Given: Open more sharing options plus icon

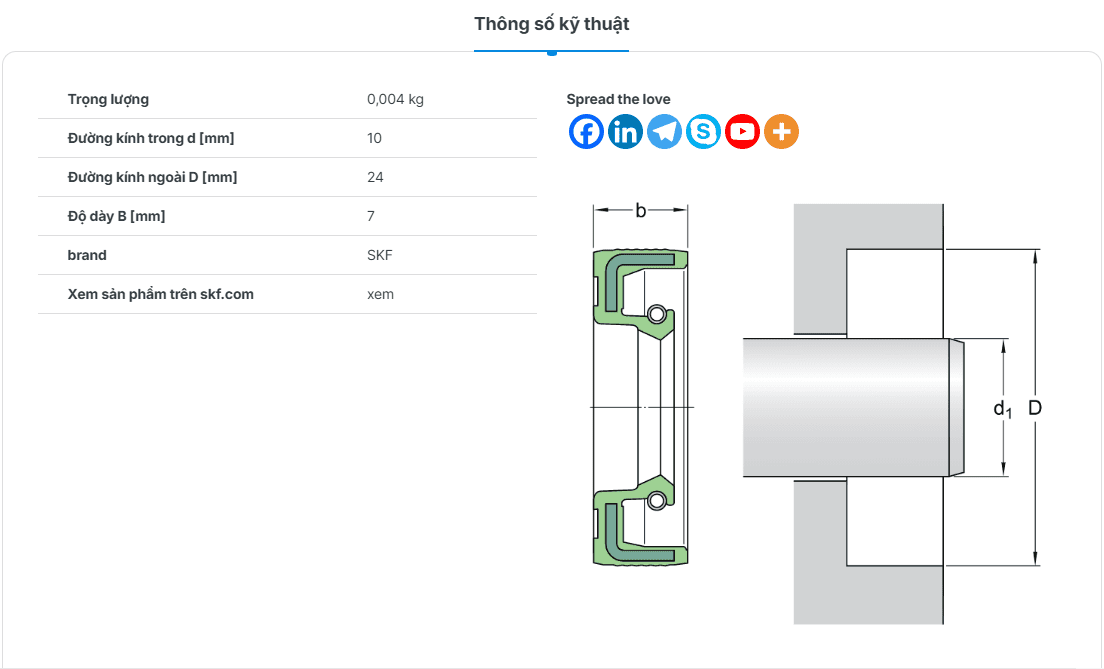Looking at the screenshot, I should (781, 132).
